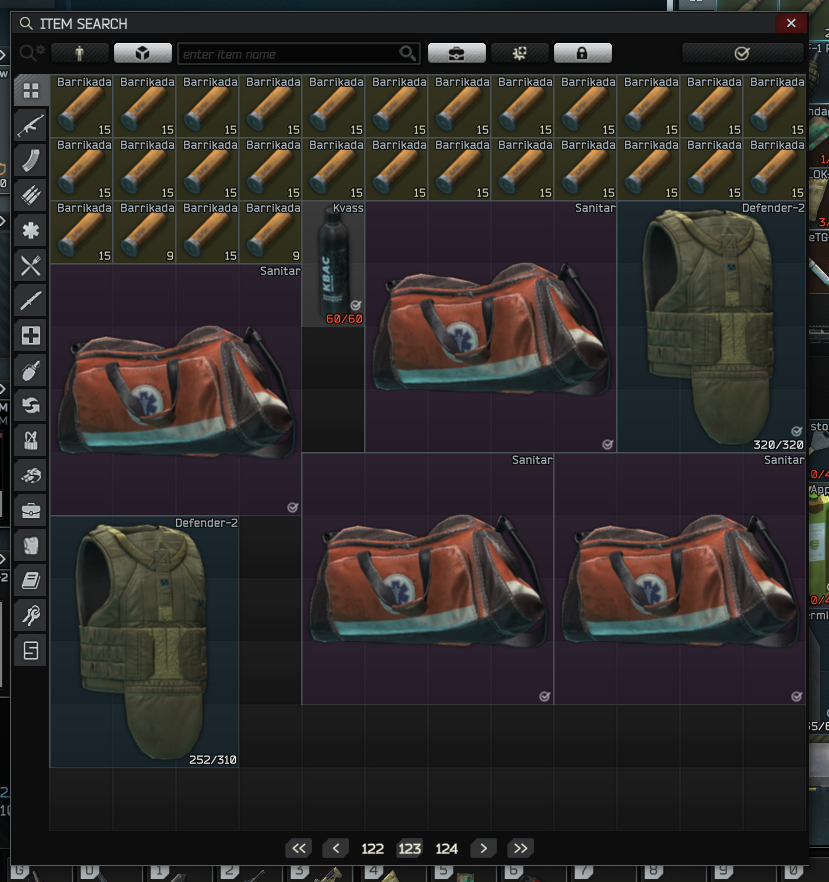Open the asterisk-shaped category icon in sidebar
This screenshot has height=882, width=829.
click(30, 230)
